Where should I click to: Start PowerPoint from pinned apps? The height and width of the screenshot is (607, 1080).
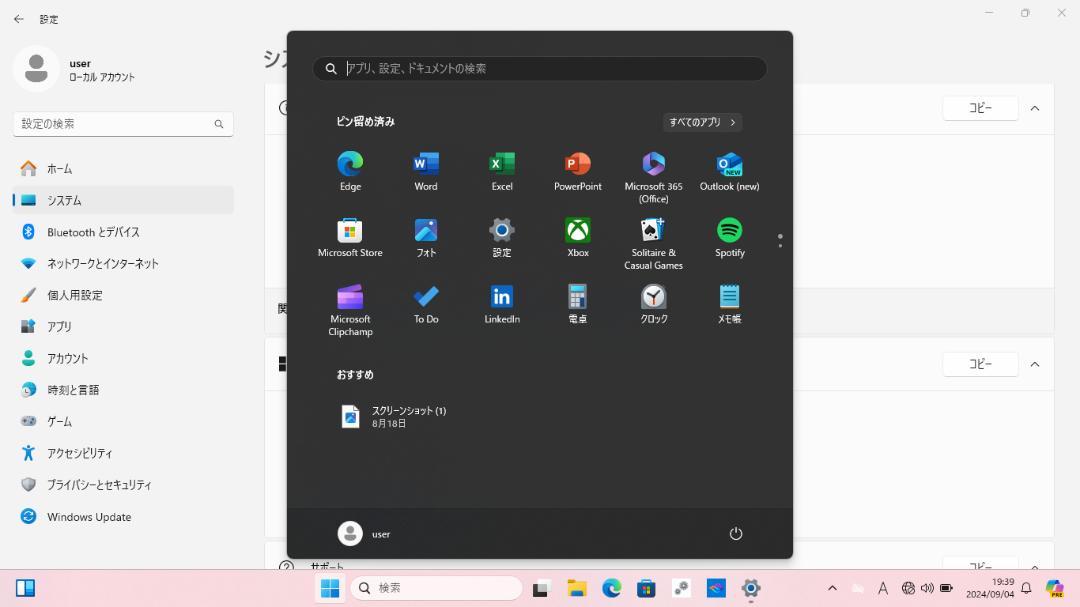(x=577, y=171)
